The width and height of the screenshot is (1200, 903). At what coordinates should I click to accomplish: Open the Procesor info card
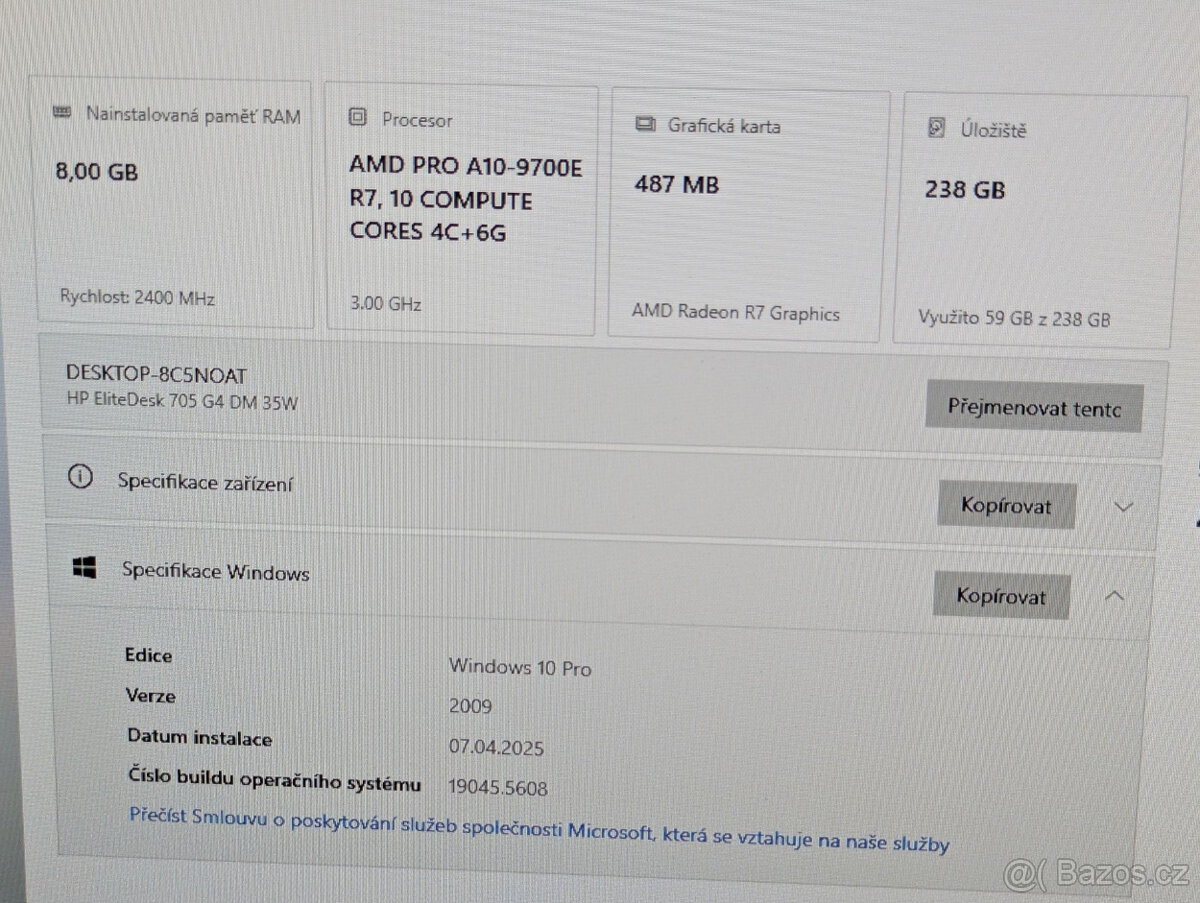(462, 208)
